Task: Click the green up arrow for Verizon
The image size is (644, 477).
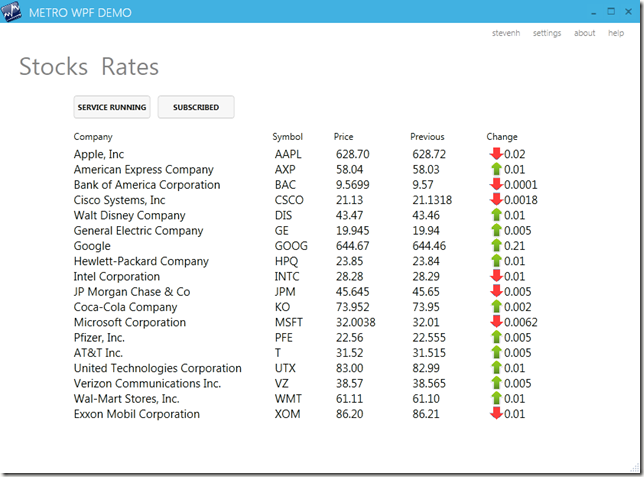Action: 497,383
